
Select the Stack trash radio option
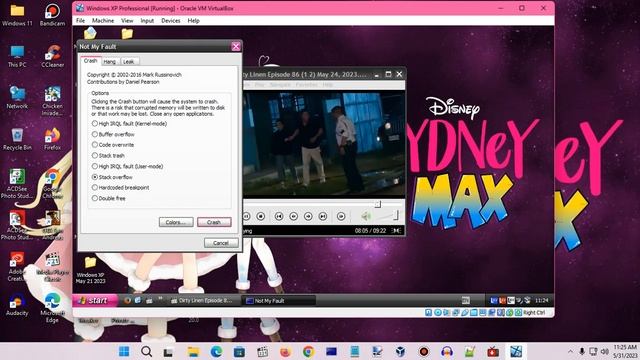(x=108, y=156)
